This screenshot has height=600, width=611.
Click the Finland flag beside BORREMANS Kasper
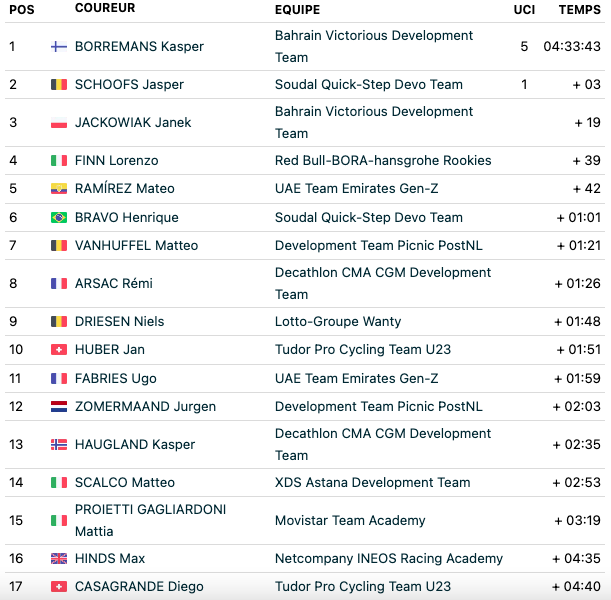click(59, 47)
